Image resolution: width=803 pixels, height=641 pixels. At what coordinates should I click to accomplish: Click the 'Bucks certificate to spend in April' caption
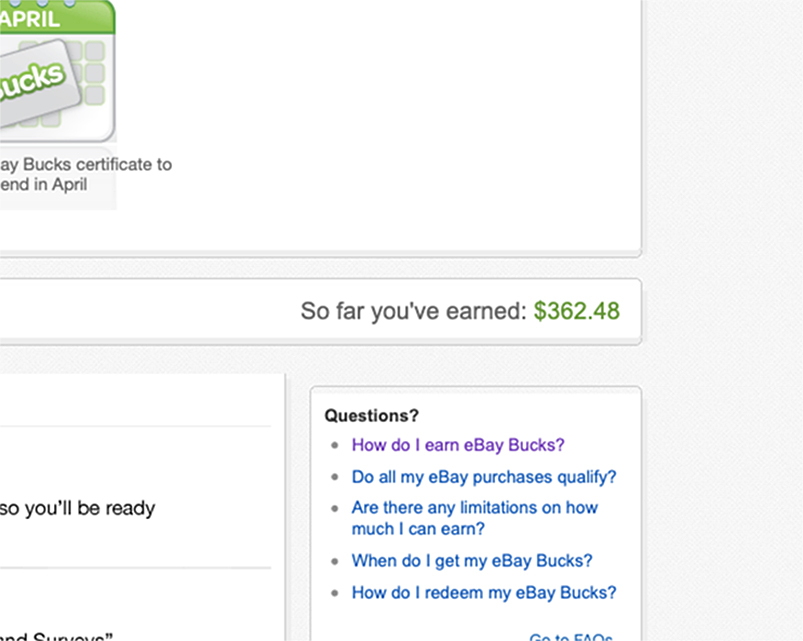86,175
